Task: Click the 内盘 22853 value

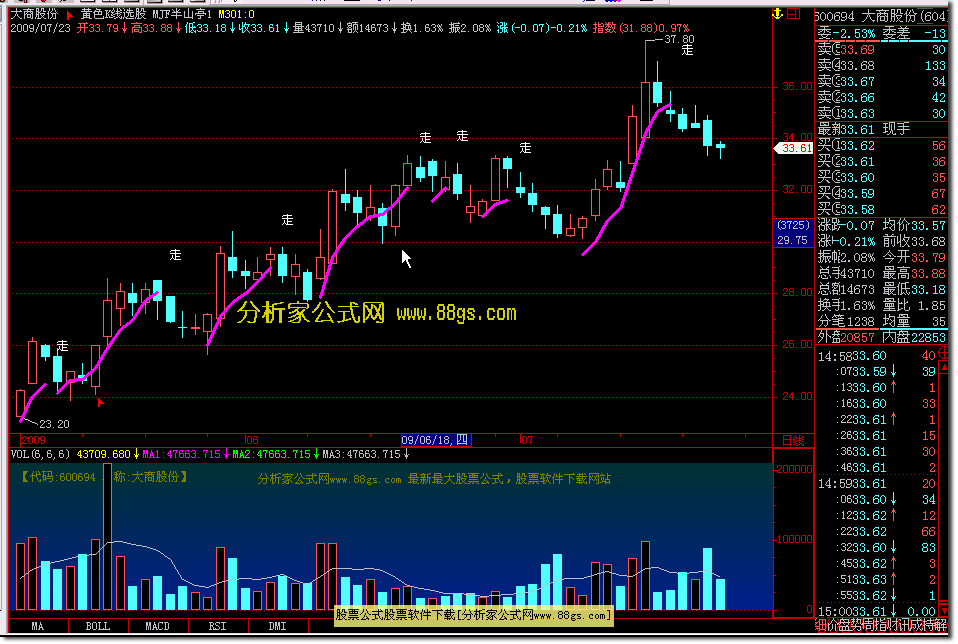Action: coord(929,337)
